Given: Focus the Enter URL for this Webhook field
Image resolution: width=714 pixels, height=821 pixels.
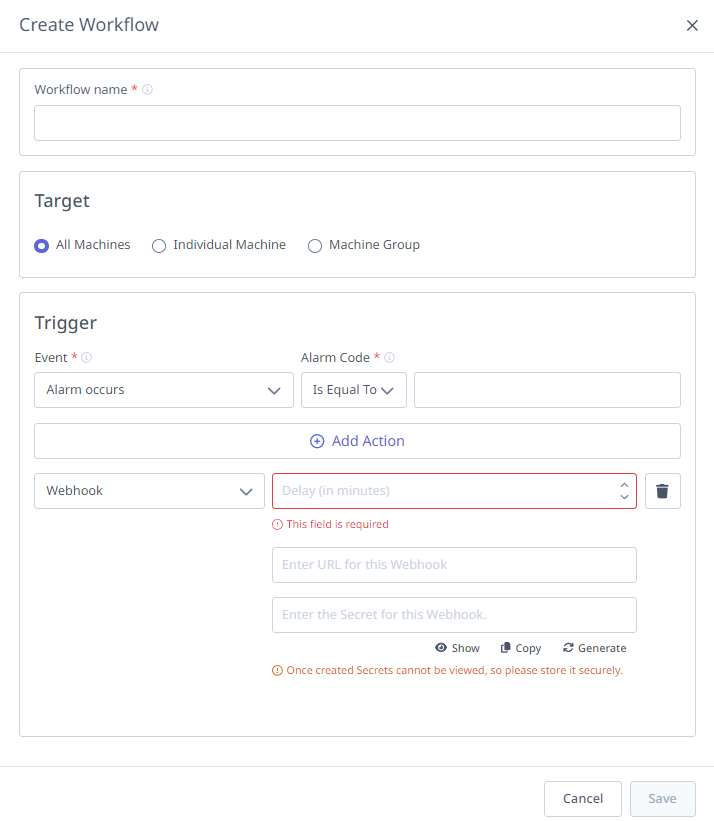Looking at the screenshot, I should 454,565.
